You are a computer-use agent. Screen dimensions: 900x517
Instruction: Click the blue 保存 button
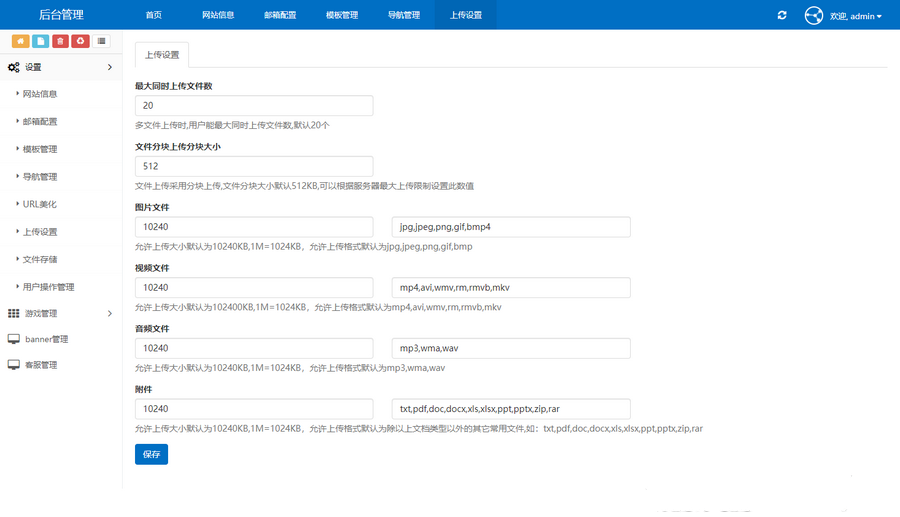point(152,454)
